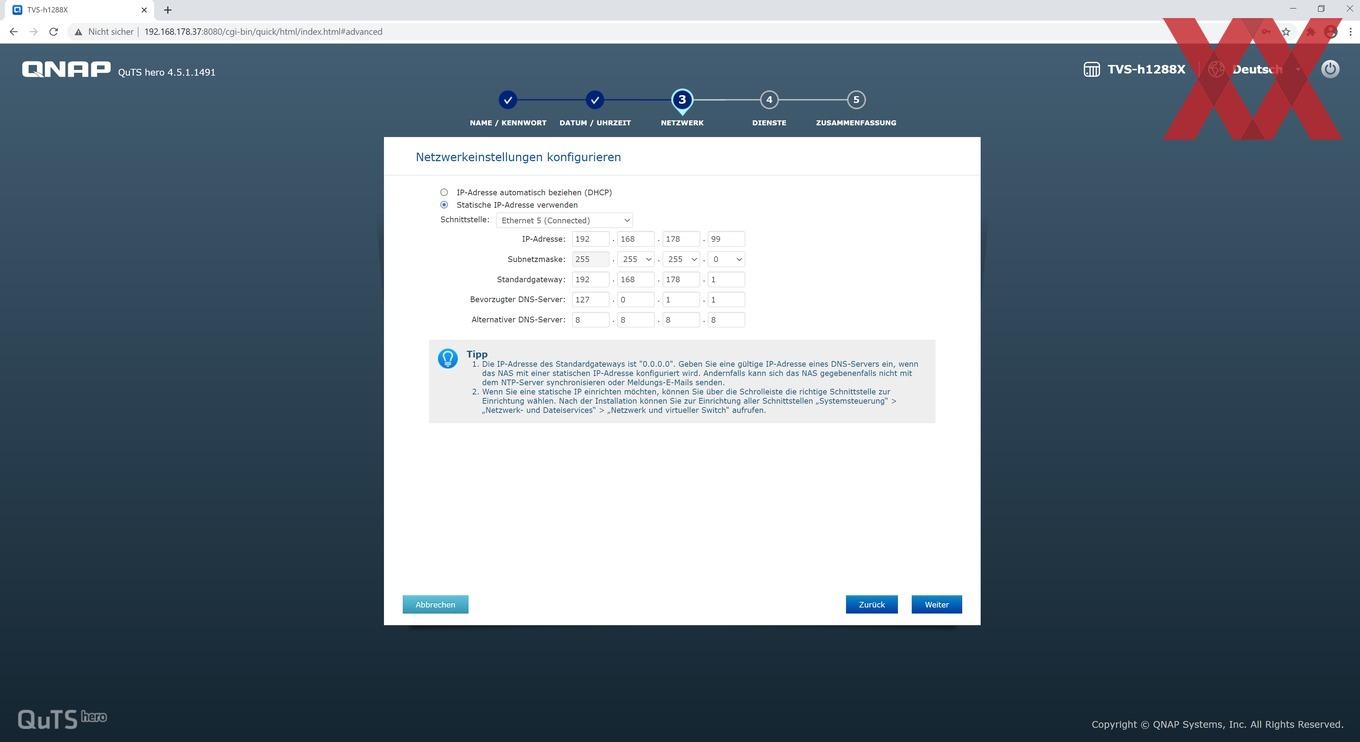The image size is (1360, 742).
Task: Open last Subnetzmaske octet dropdown showing 0
Action: (x=726, y=259)
